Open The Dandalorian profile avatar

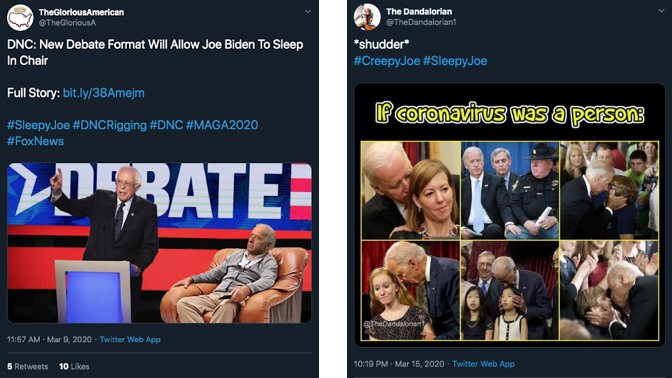[x=367, y=17]
